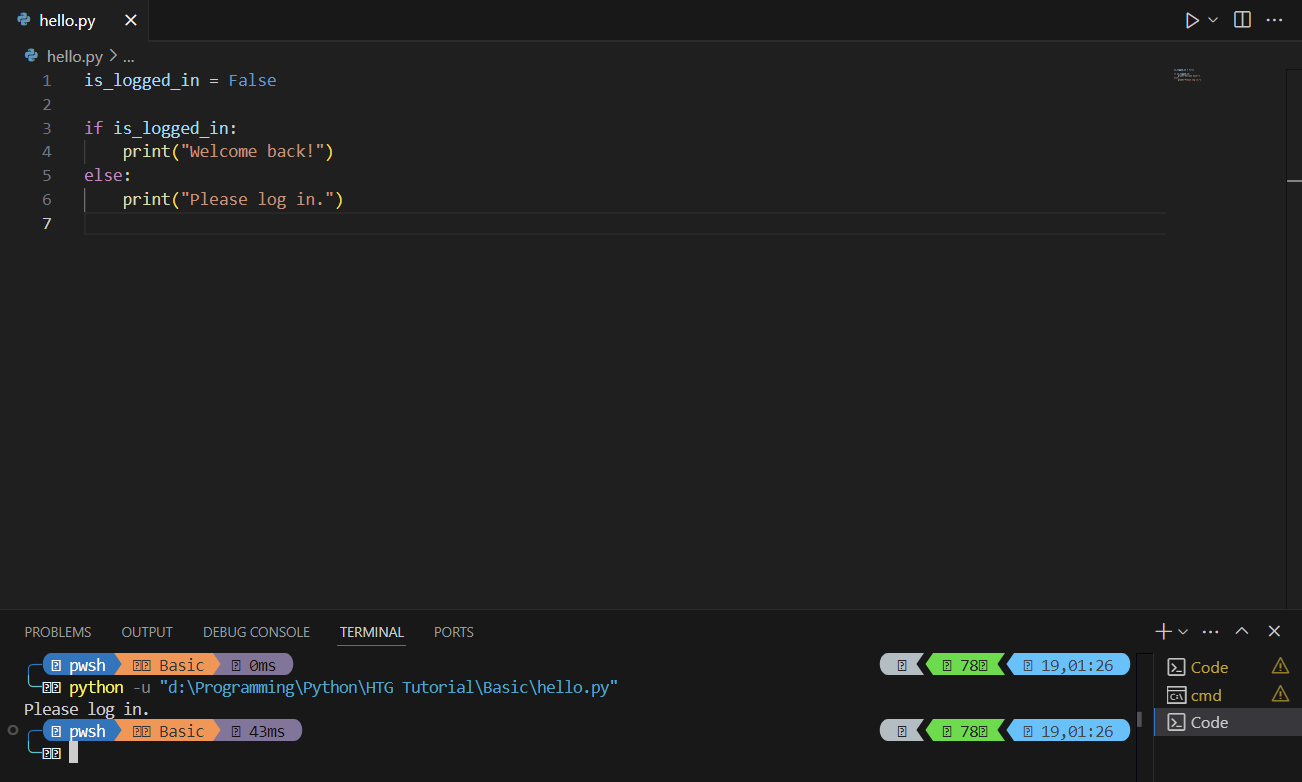Expand run options dropdown beside play button
1302x782 pixels.
(x=1214, y=20)
